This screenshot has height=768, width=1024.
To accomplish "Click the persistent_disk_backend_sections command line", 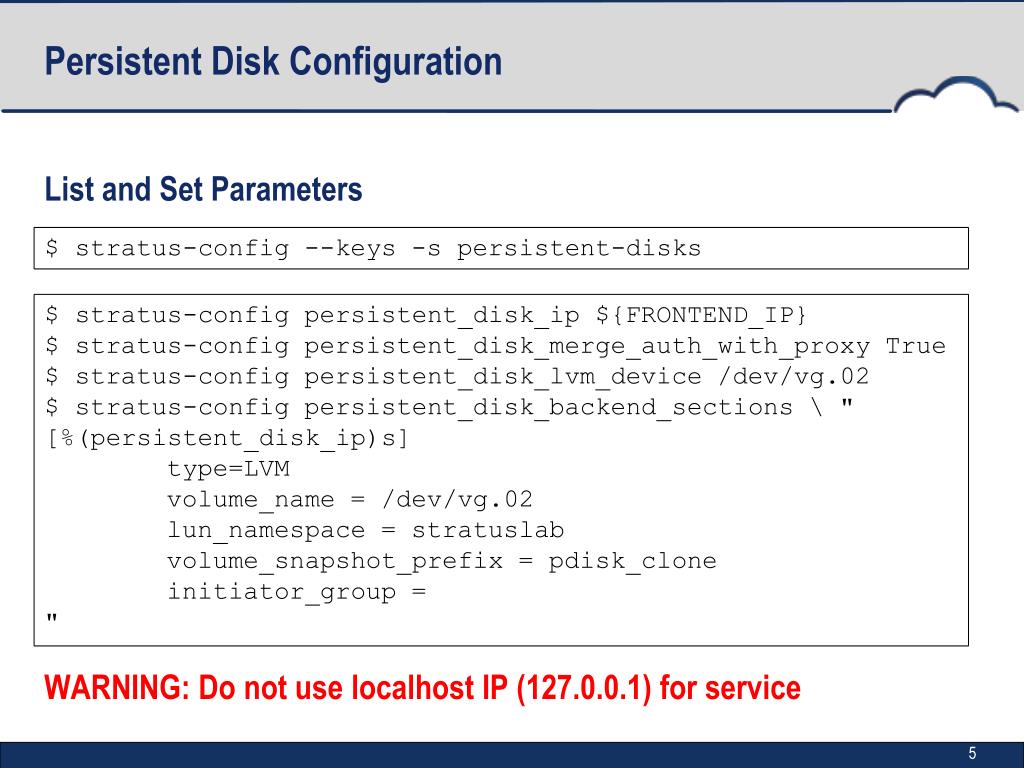I will pos(449,408).
